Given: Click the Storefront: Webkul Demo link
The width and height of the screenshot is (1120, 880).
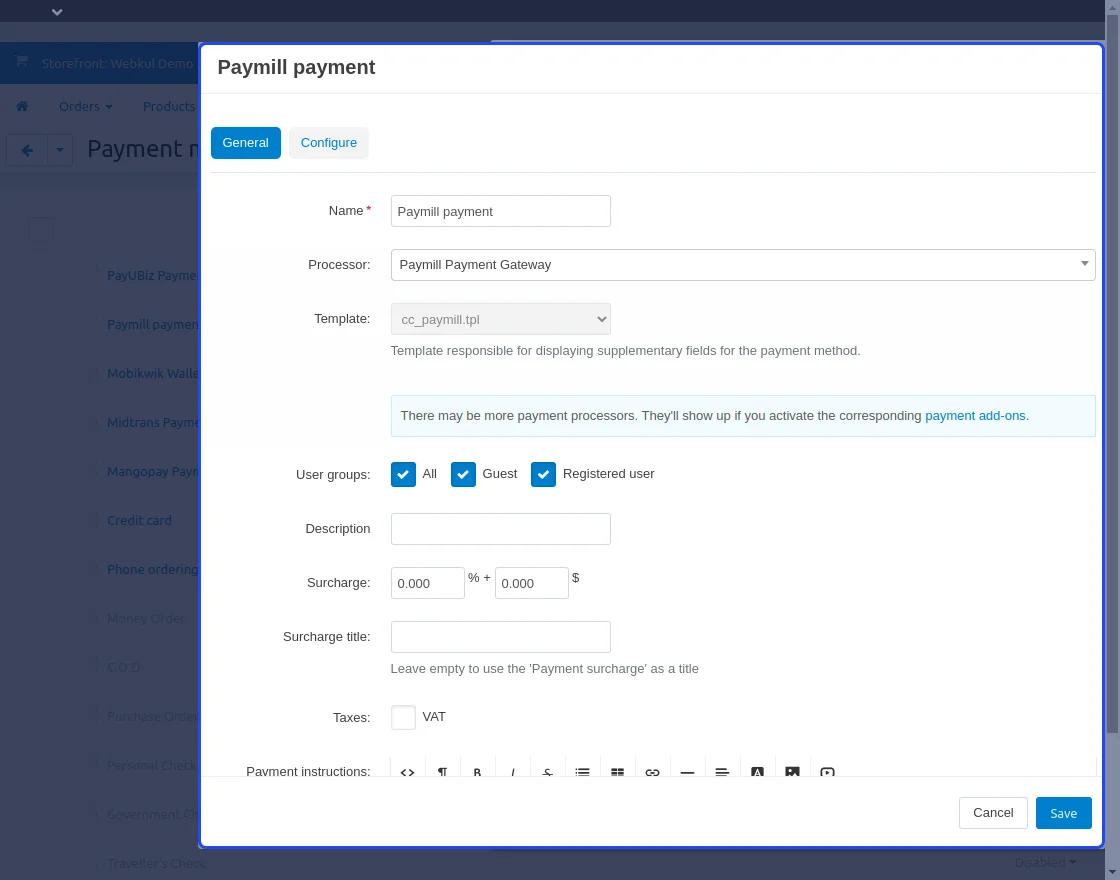Looking at the screenshot, I should point(117,64).
